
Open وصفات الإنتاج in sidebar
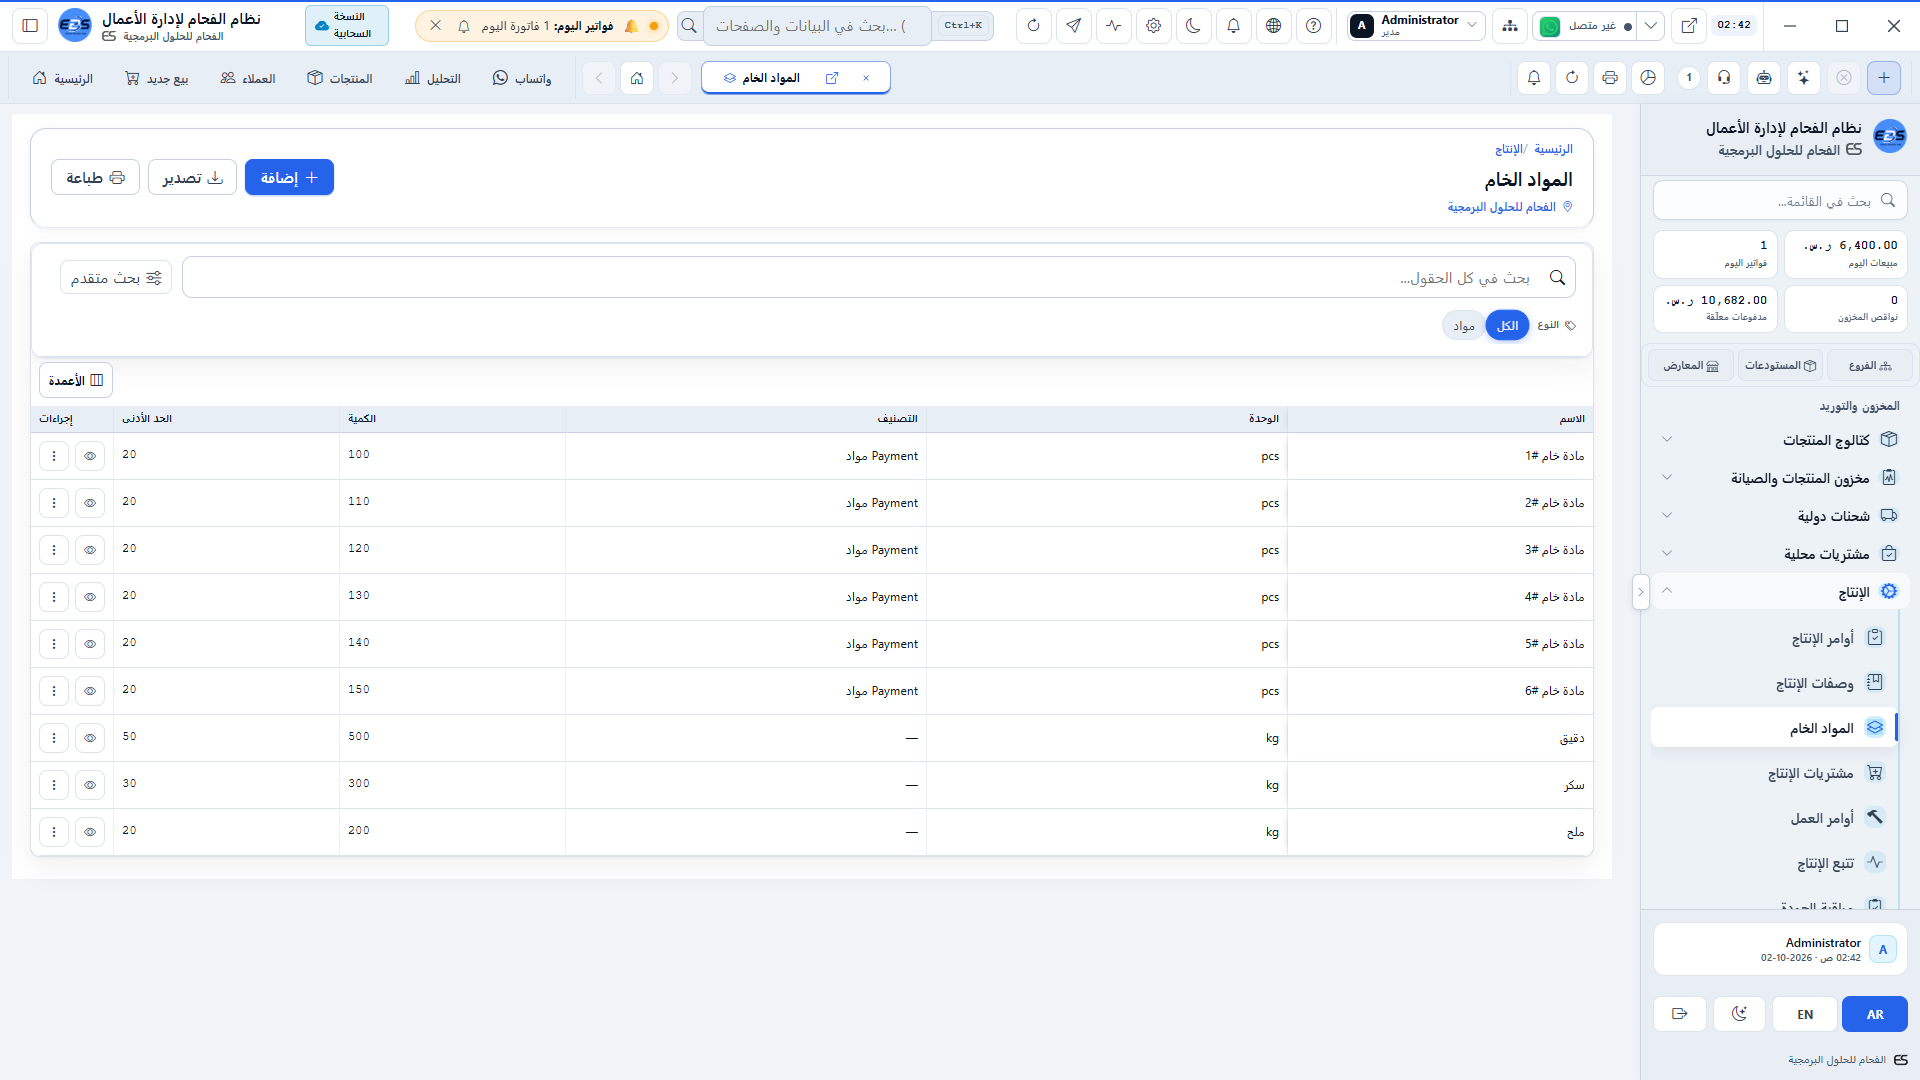(1815, 683)
